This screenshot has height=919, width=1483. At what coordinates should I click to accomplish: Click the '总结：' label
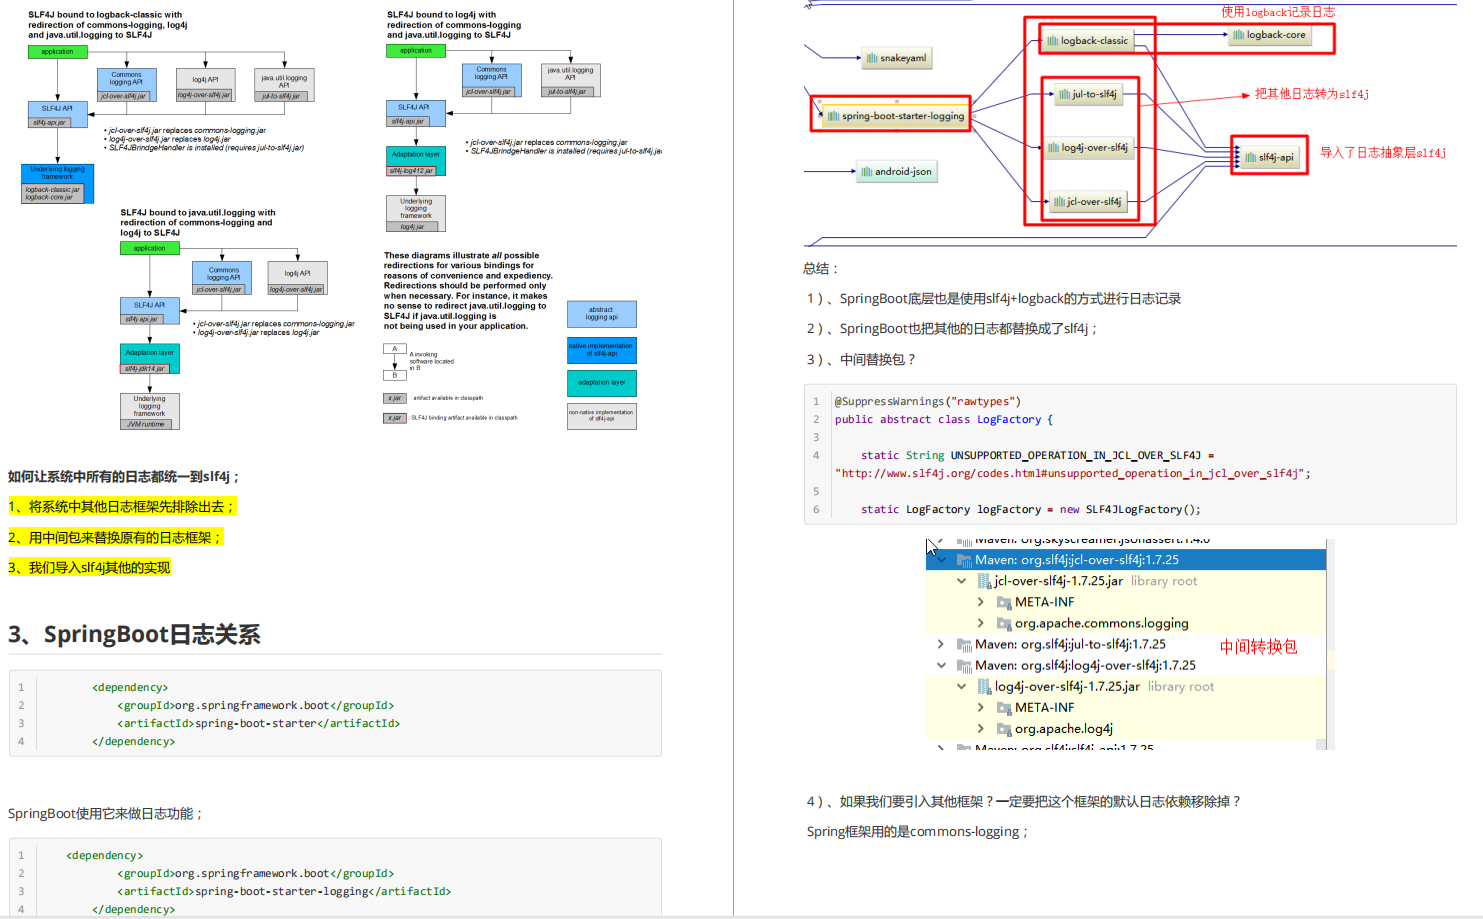pos(821,269)
